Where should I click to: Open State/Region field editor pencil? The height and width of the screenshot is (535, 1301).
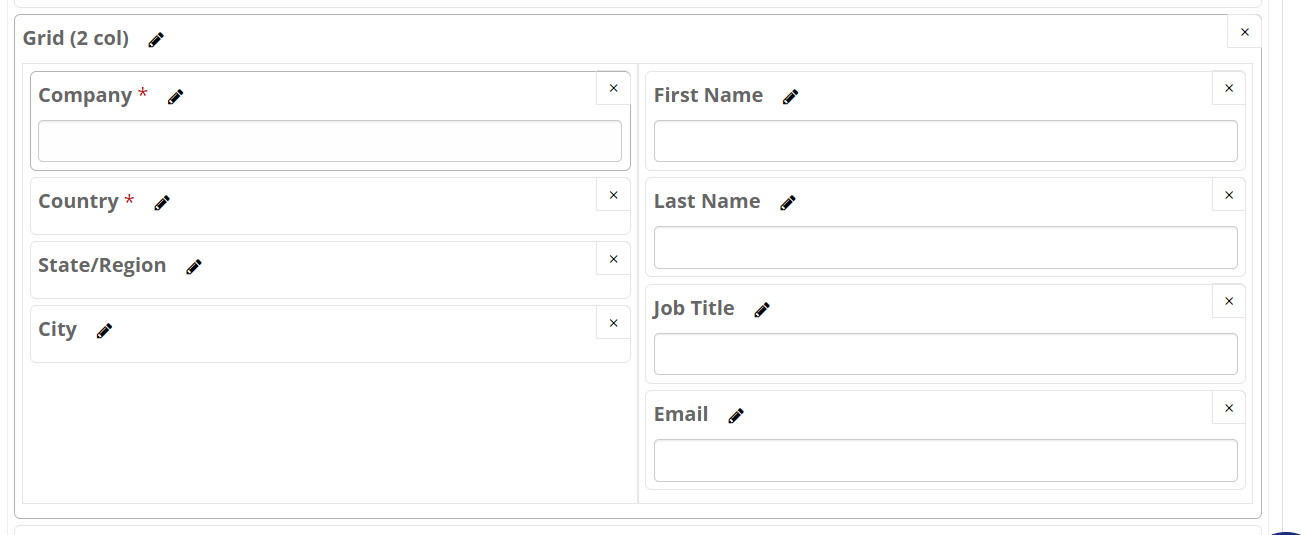(194, 267)
